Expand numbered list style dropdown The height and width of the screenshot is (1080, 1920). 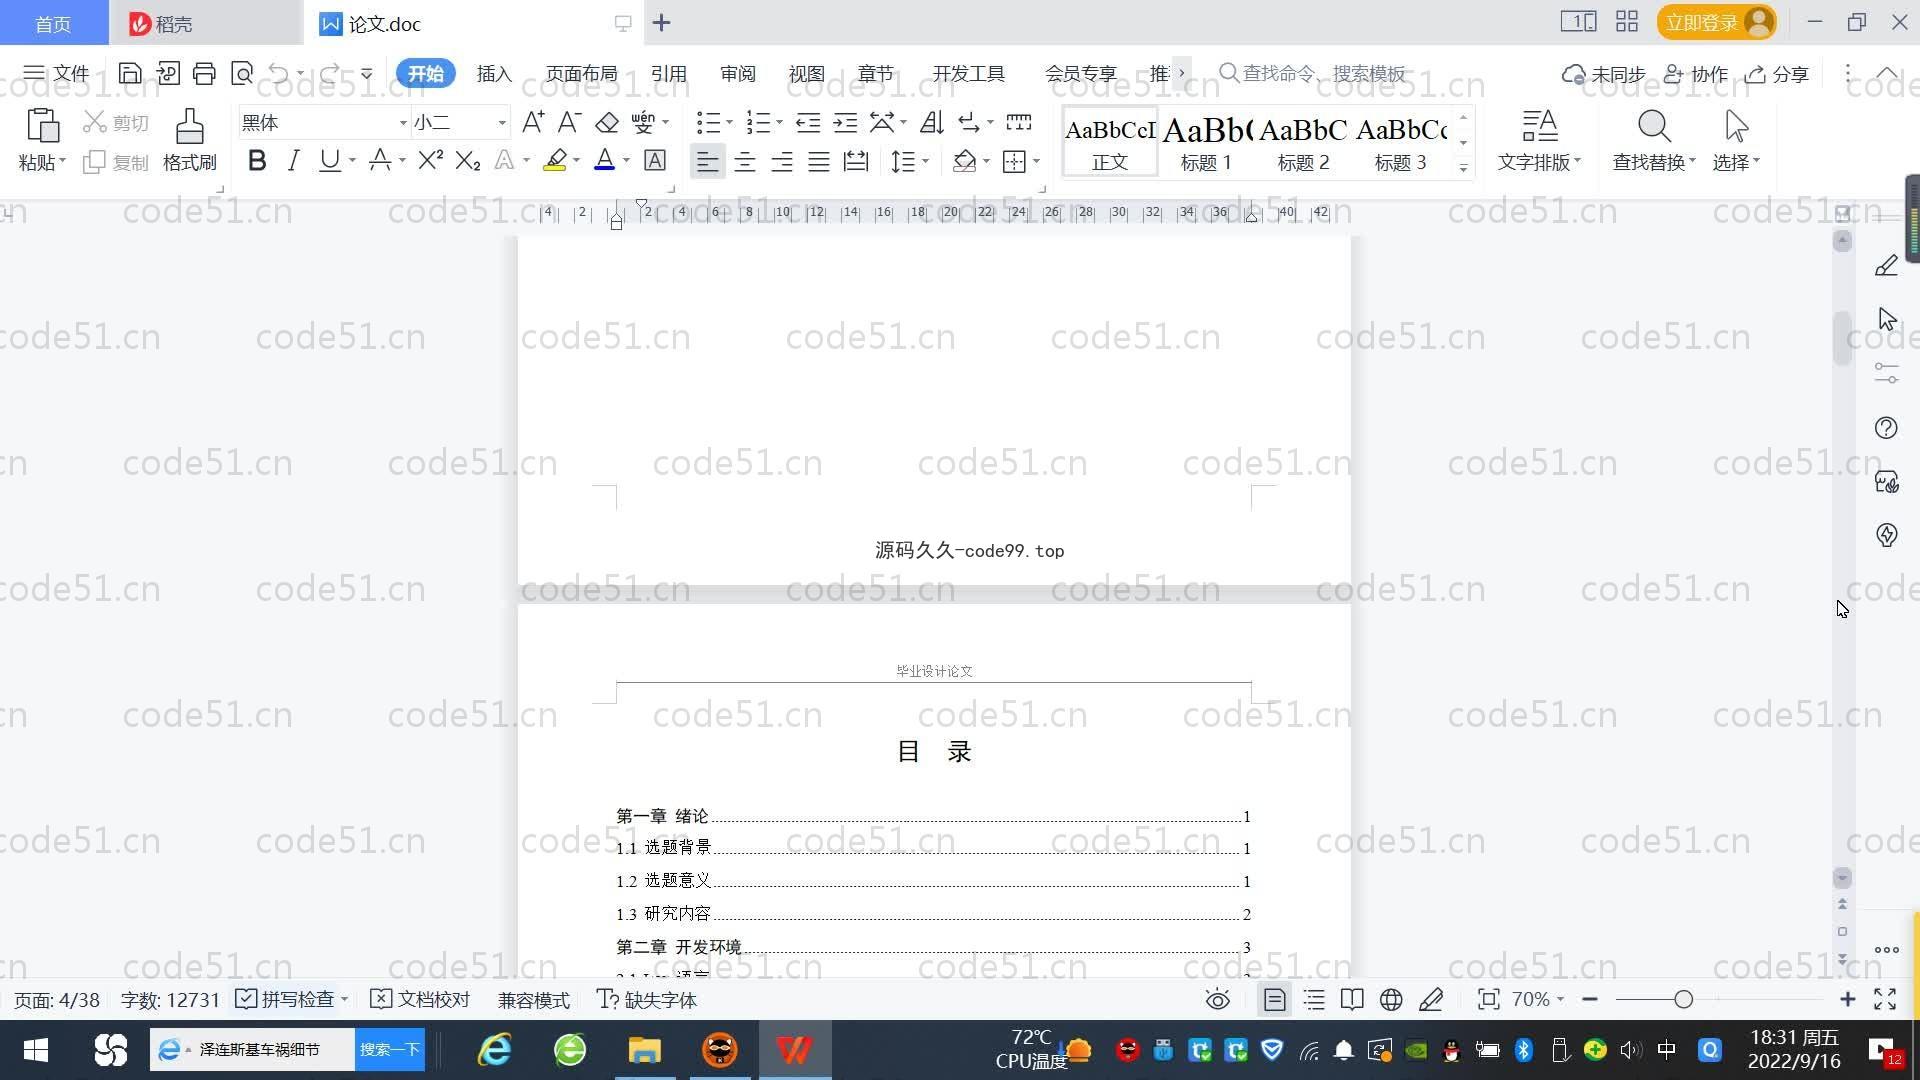779,122
